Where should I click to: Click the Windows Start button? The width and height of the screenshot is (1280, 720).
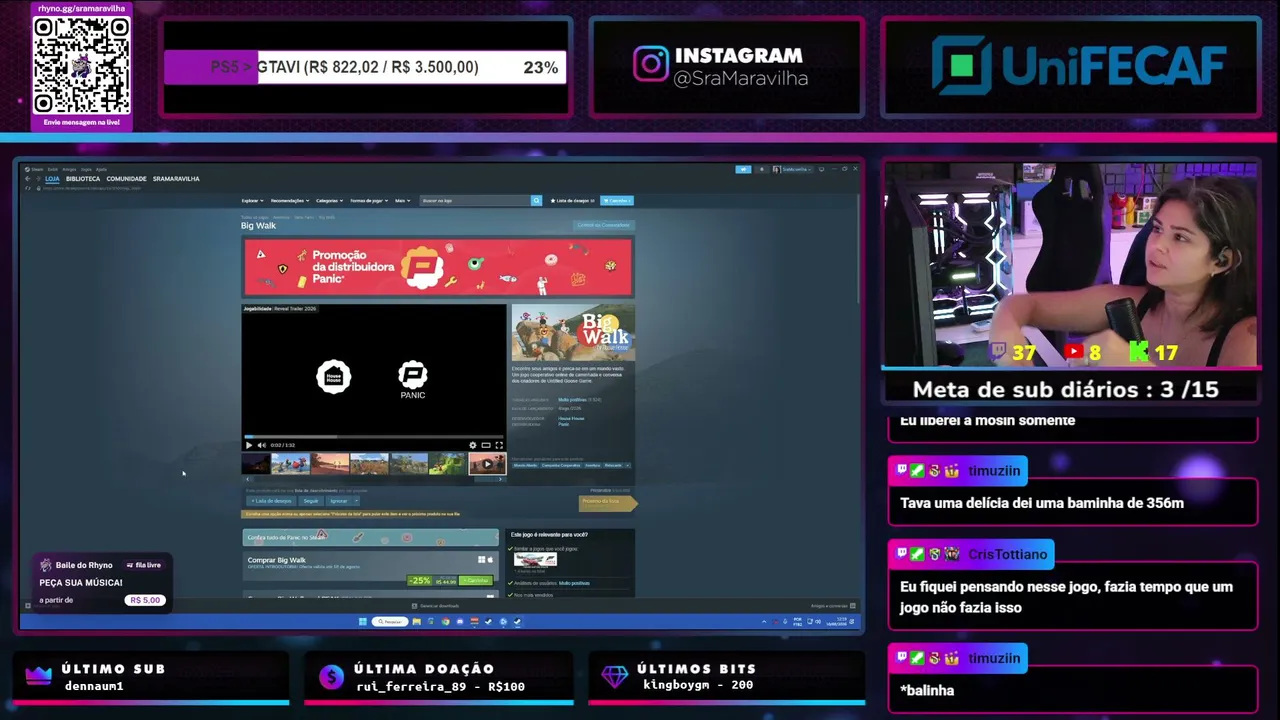click(363, 622)
